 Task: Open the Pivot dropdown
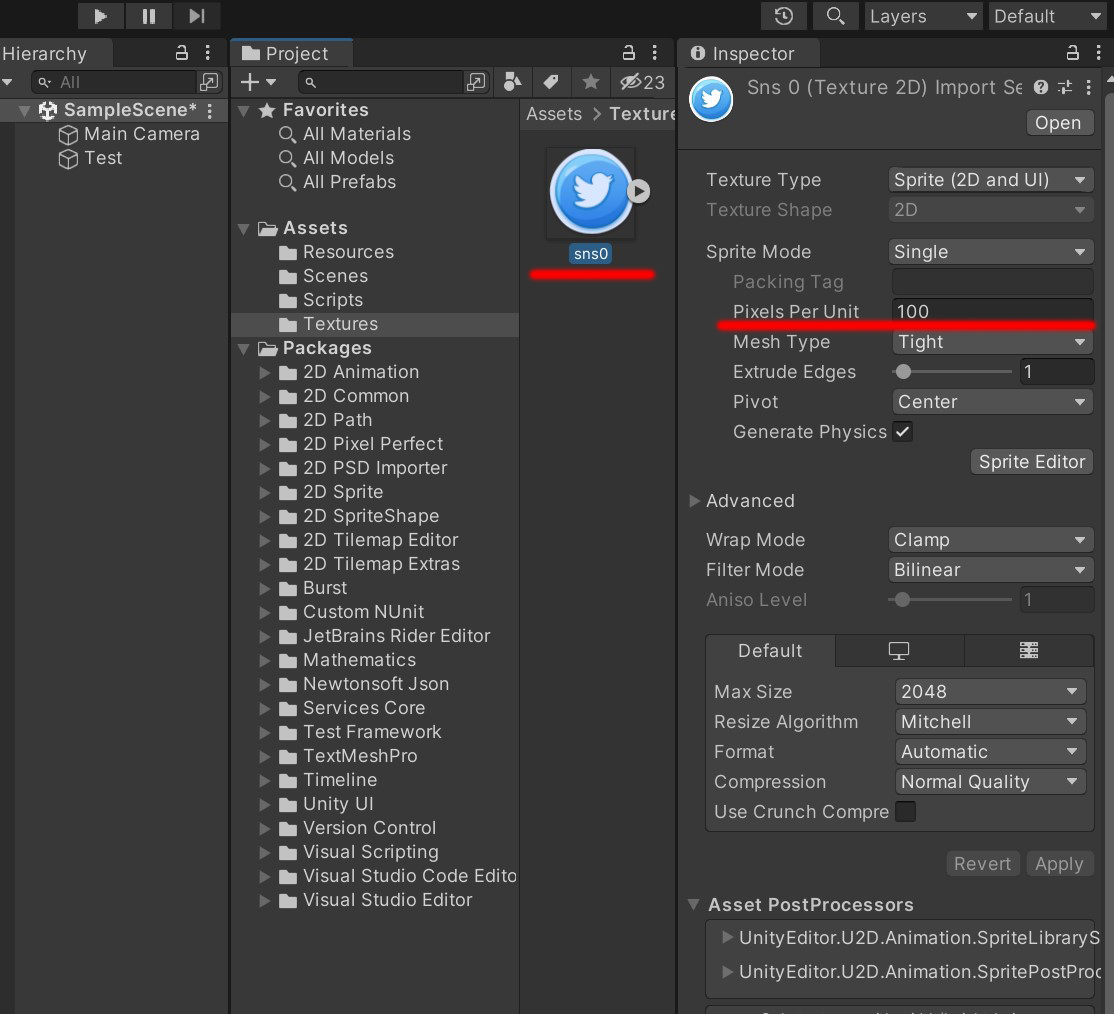pos(992,402)
